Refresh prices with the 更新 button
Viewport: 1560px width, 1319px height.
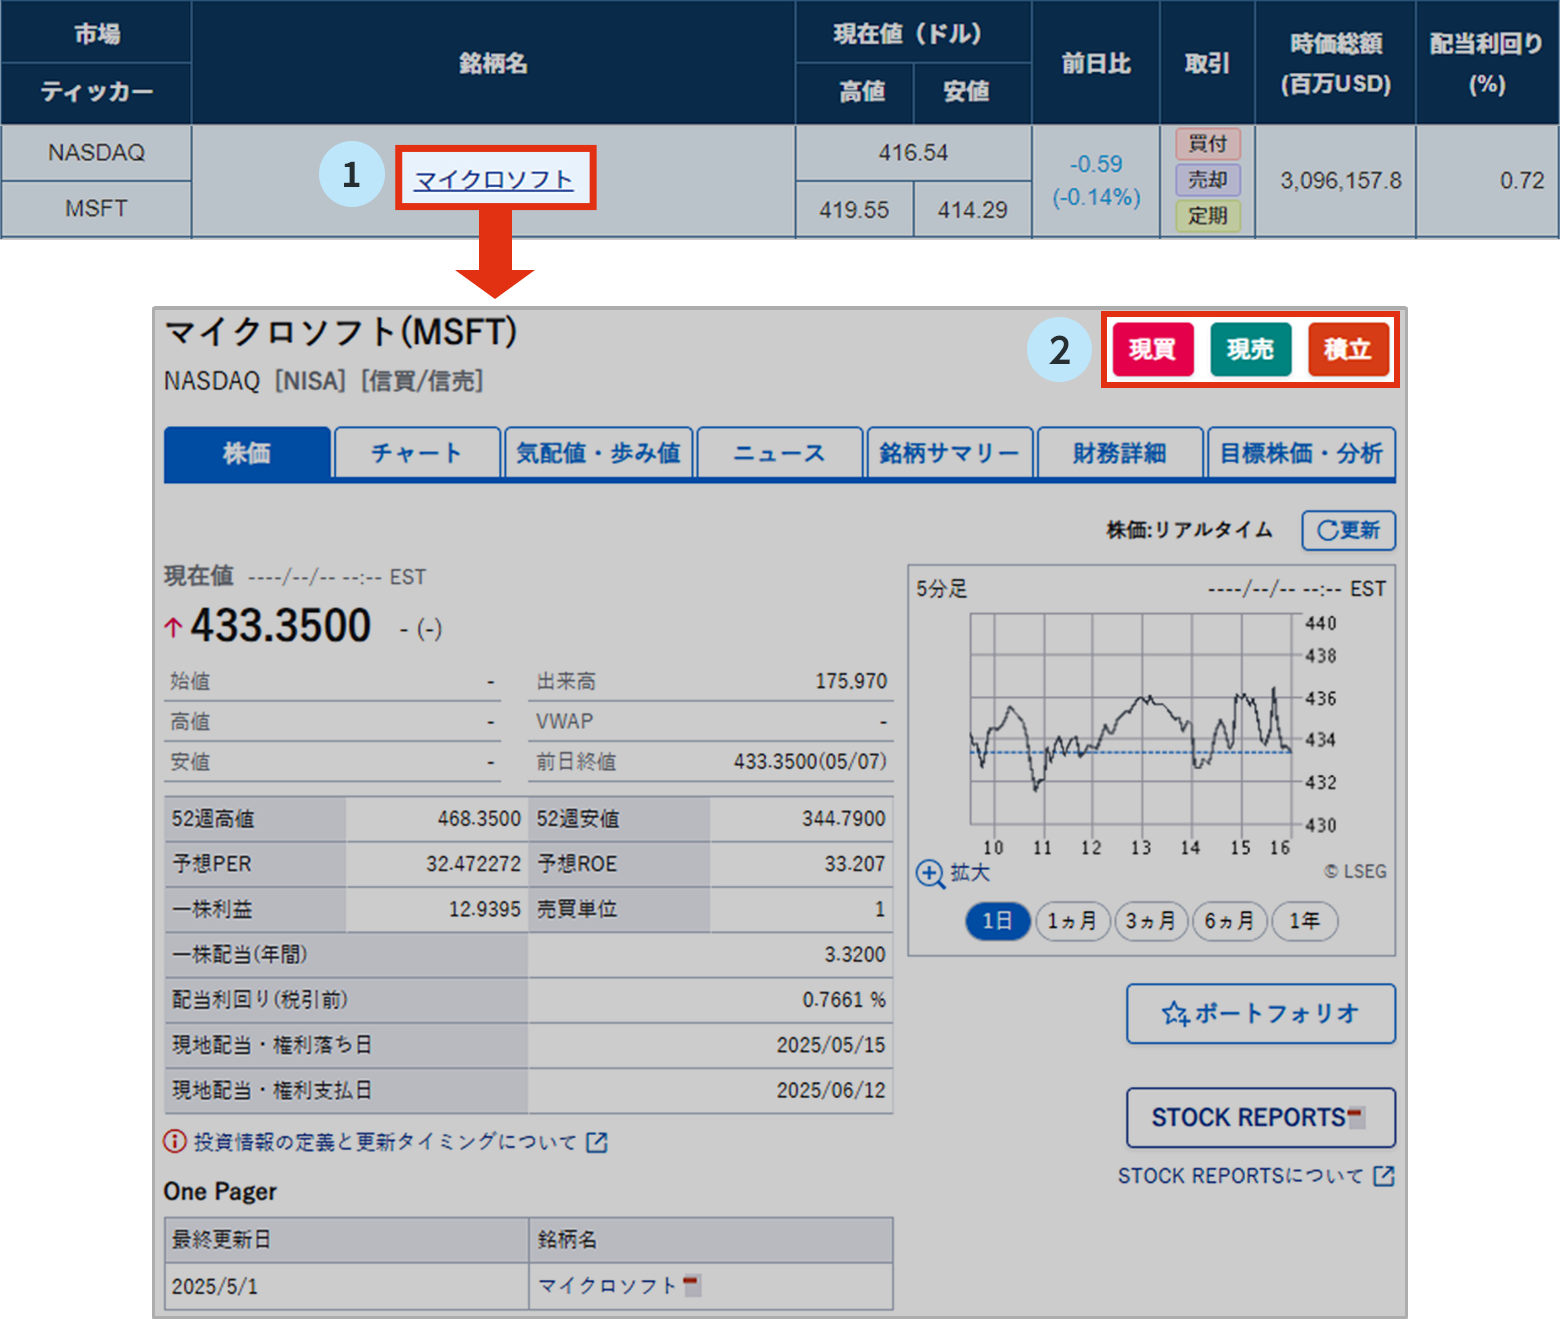pos(1348,530)
